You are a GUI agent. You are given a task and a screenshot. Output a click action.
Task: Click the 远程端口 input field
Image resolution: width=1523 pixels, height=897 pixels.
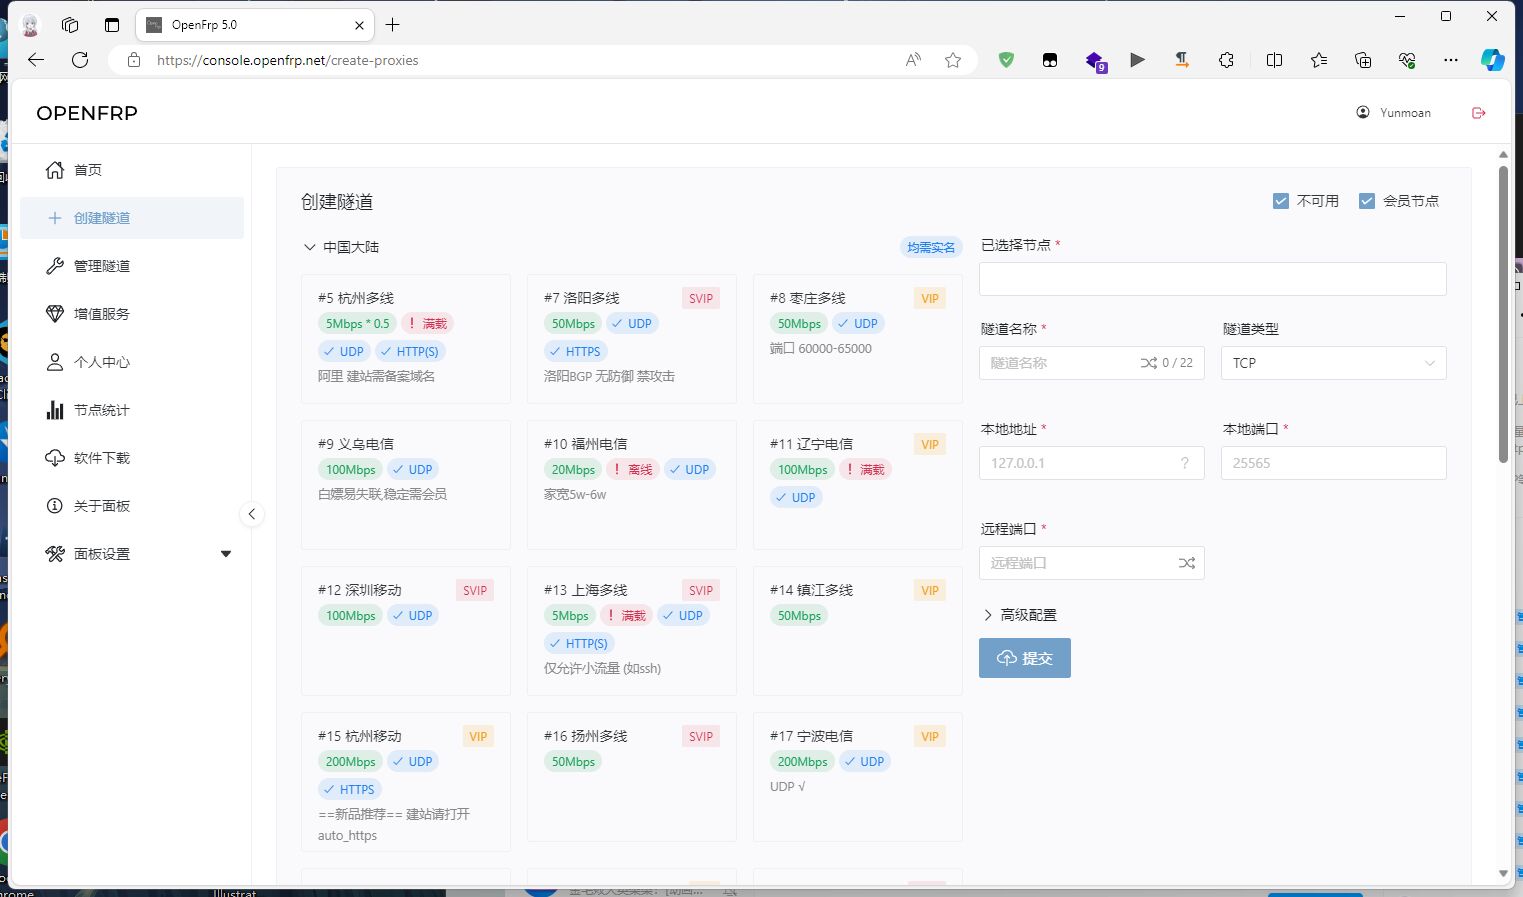pyautogui.click(x=1092, y=563)
